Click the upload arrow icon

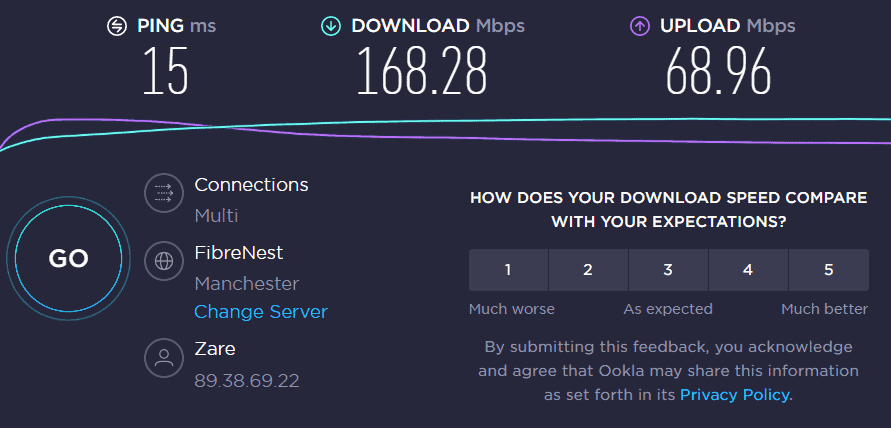pos(640,26)
